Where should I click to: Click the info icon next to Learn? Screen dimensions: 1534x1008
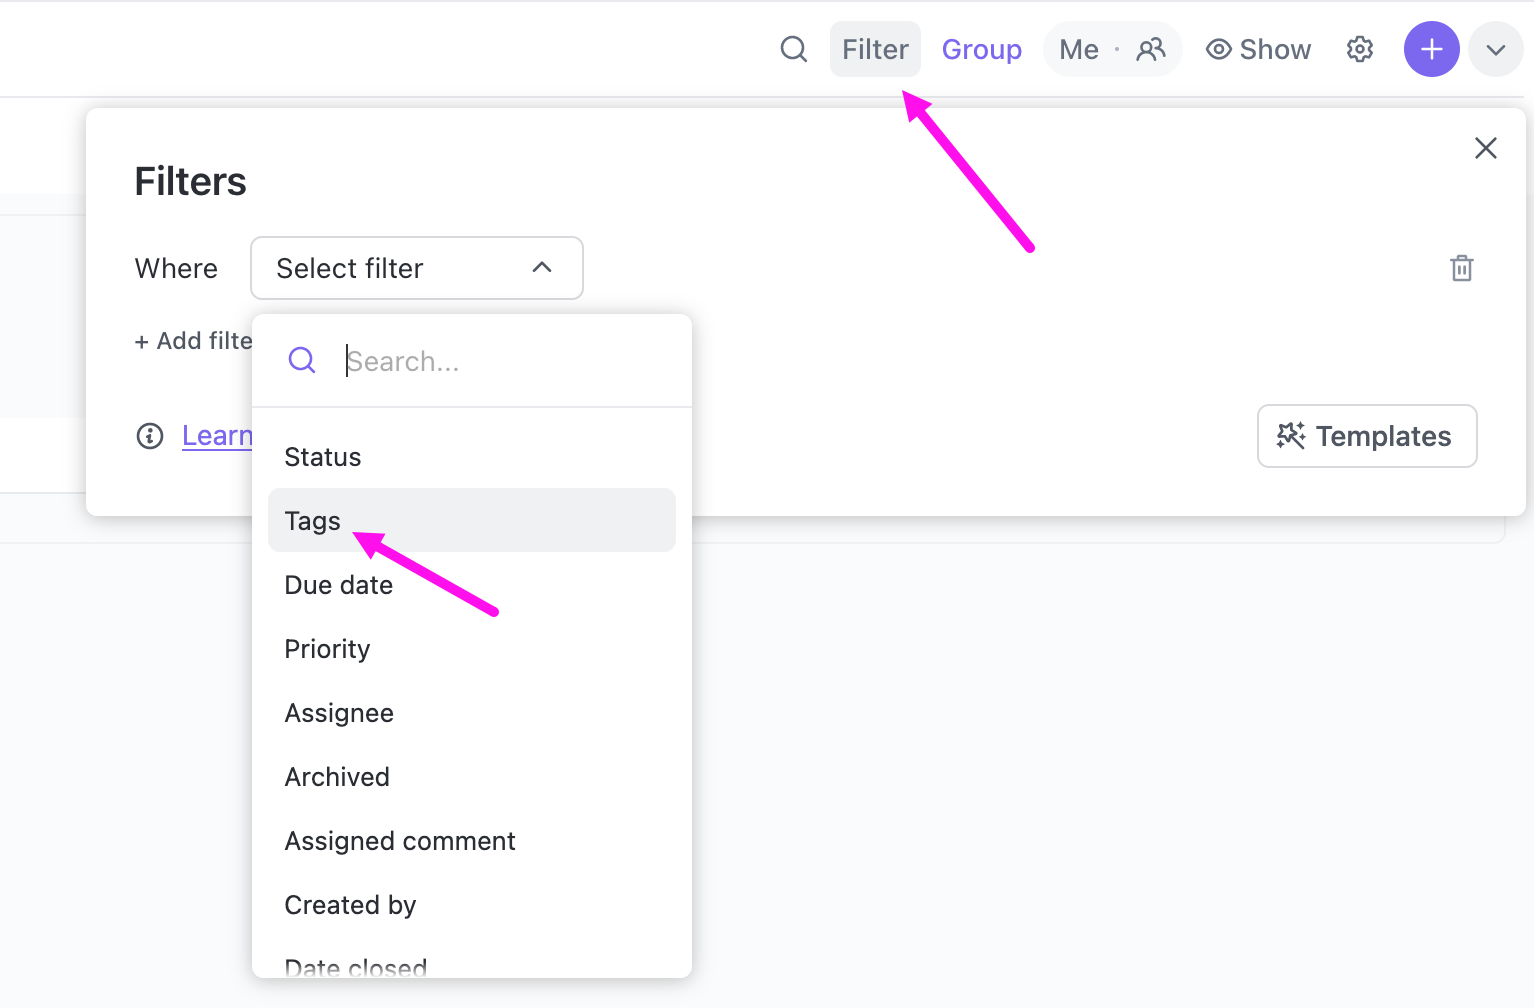[150, 436]
